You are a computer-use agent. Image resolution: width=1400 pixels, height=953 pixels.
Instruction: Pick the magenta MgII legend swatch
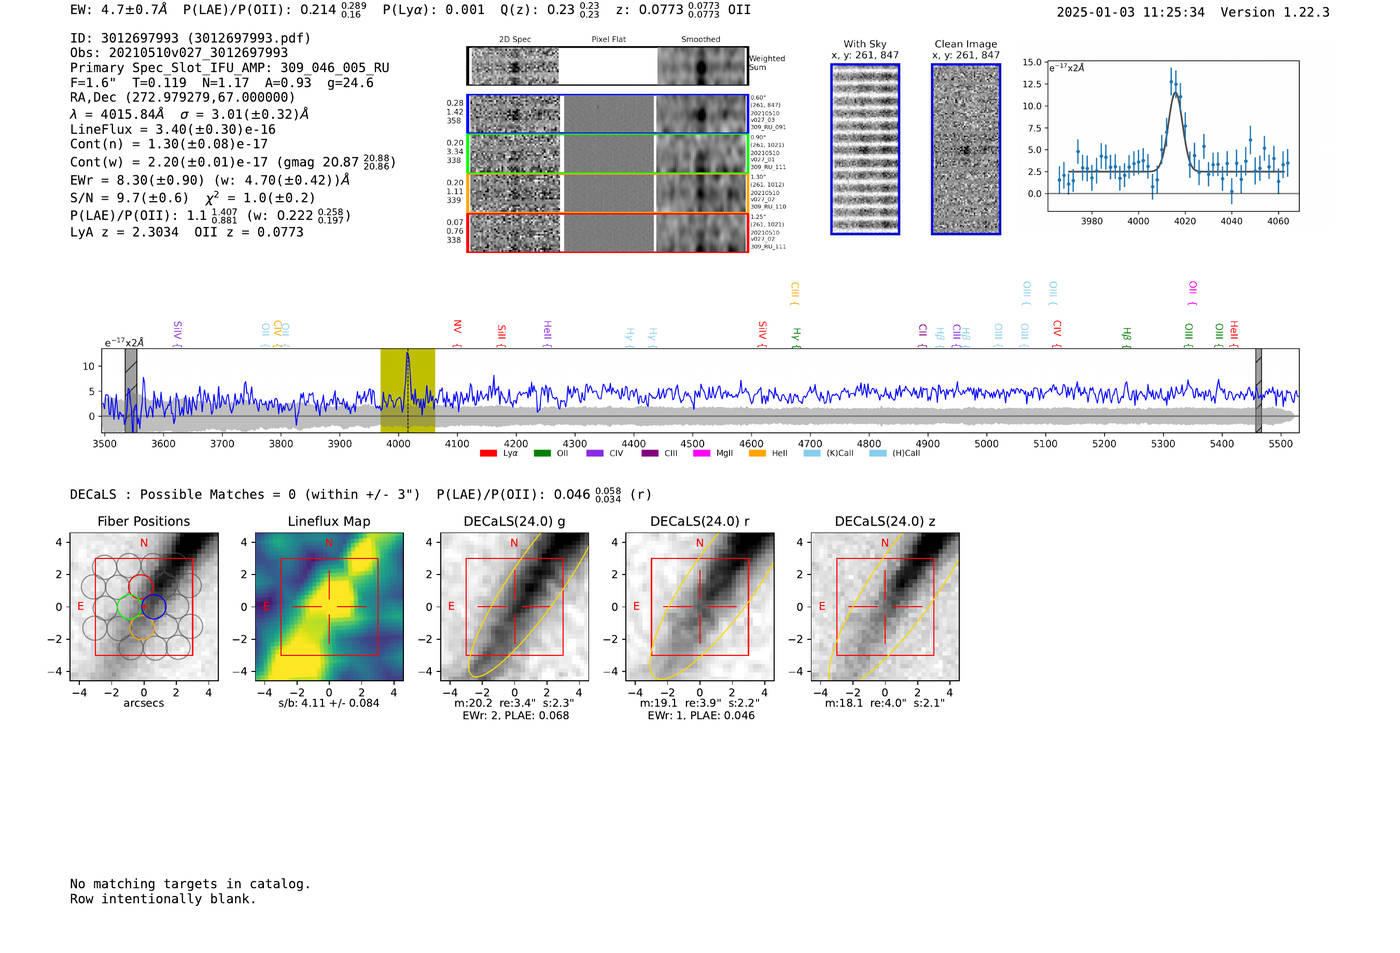pyautogui.click(x=702, y=454)
